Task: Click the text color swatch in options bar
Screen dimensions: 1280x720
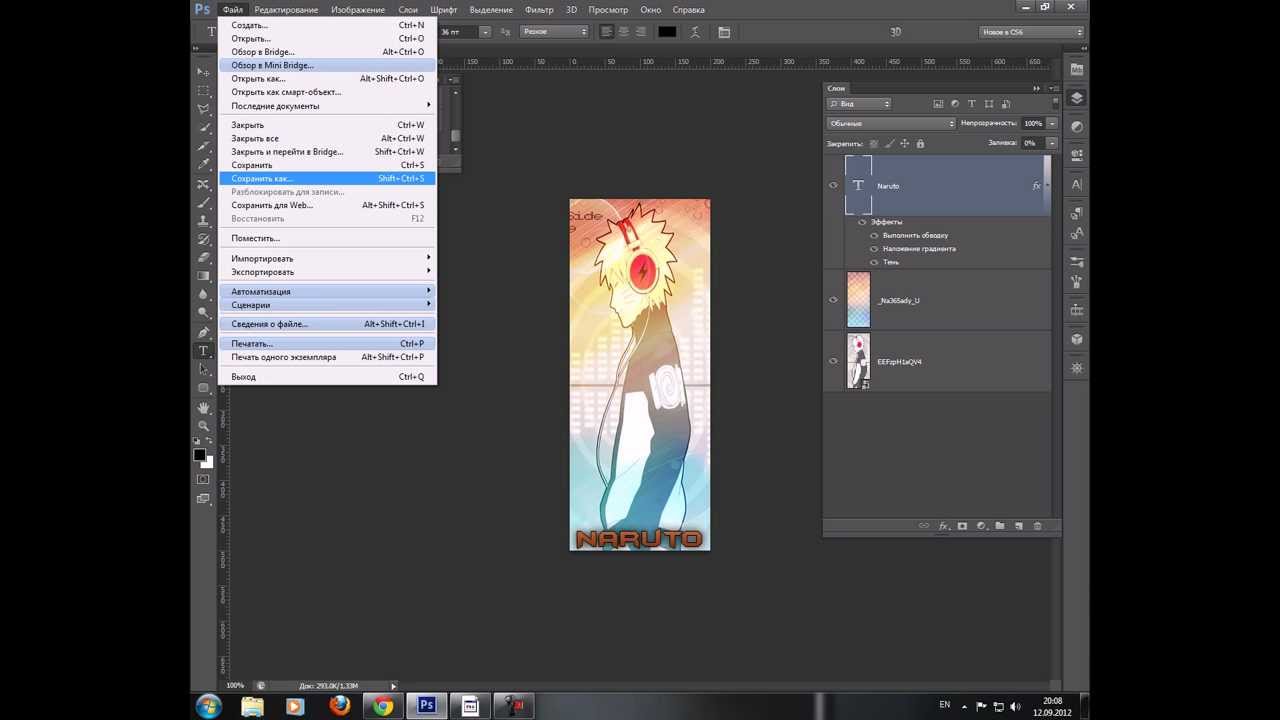Action: pos(667,32)
